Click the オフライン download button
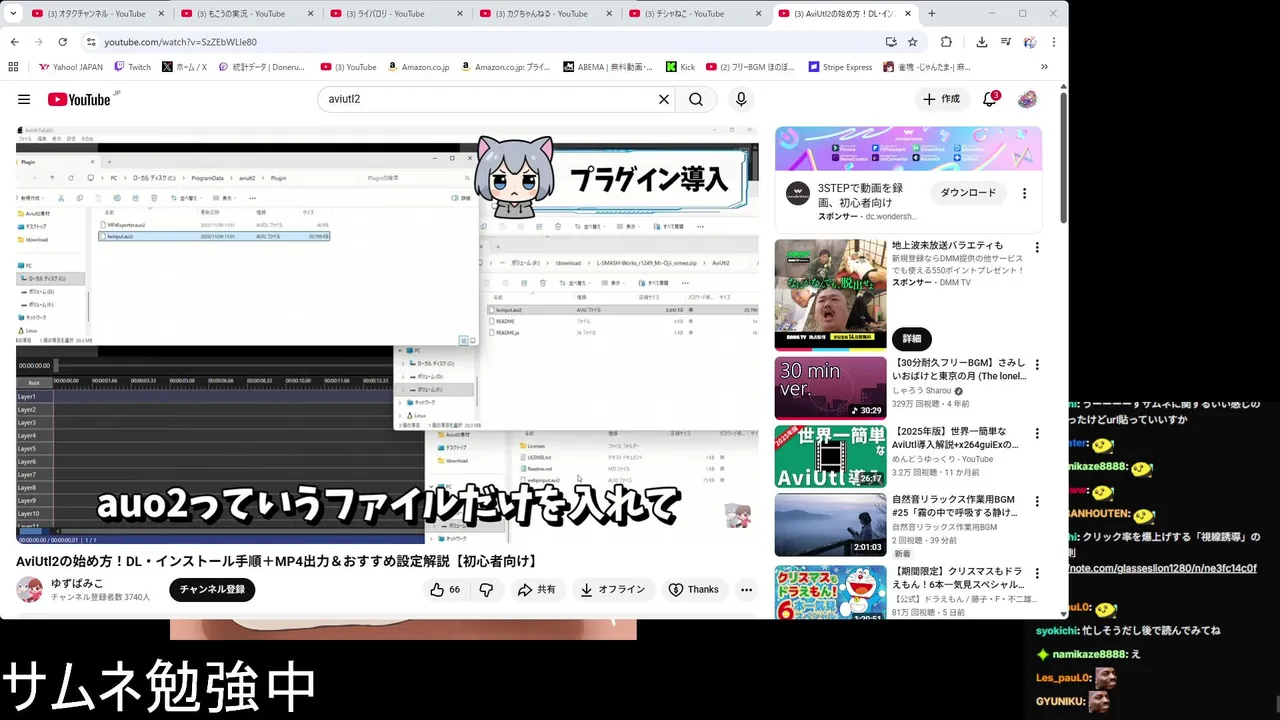This screenshot has height=720, width=1280. [x=613, y=590]
